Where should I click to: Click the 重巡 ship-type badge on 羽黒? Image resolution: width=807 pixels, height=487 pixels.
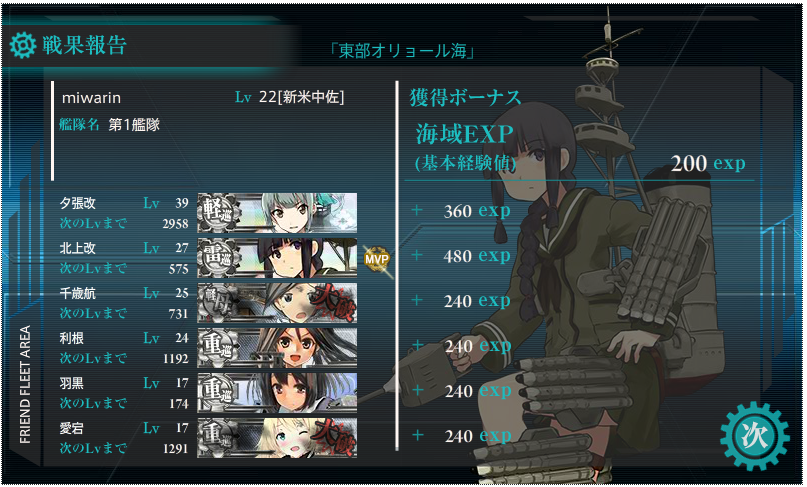(x=219, y=393)
